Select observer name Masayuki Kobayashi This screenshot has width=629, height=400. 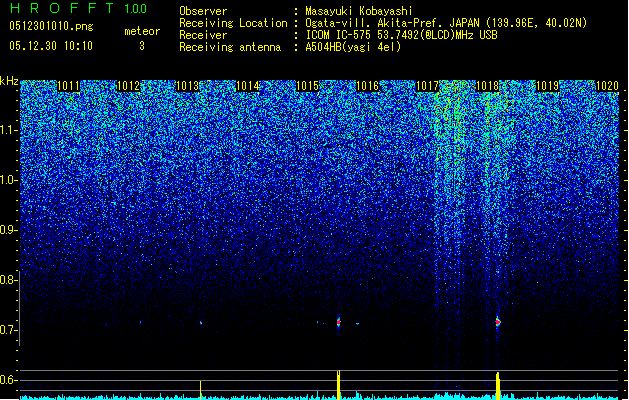pyautogui.click(x=359, y=11)
